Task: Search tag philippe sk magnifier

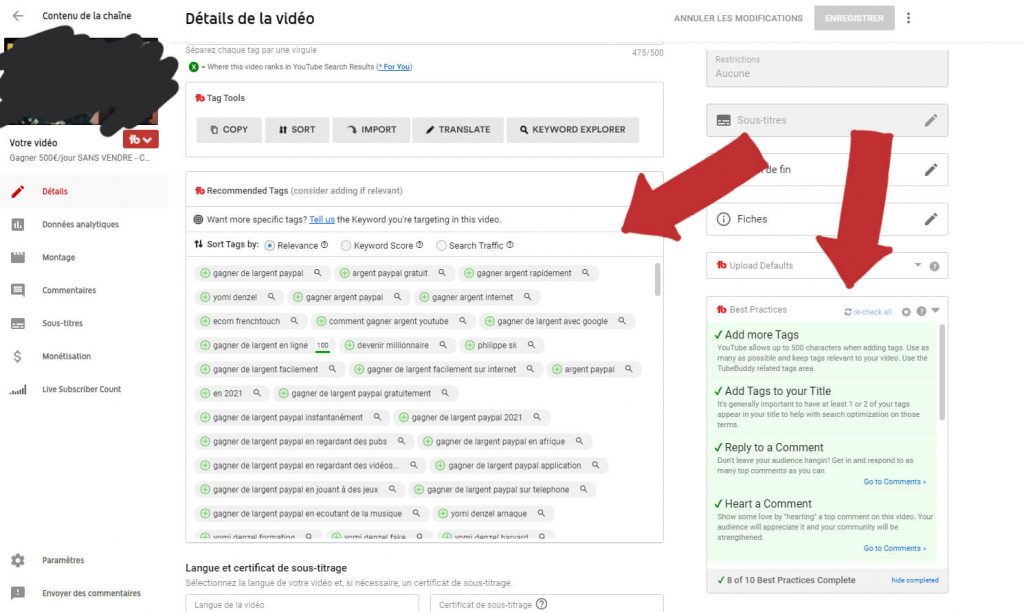Action: [x=531, y=345]
